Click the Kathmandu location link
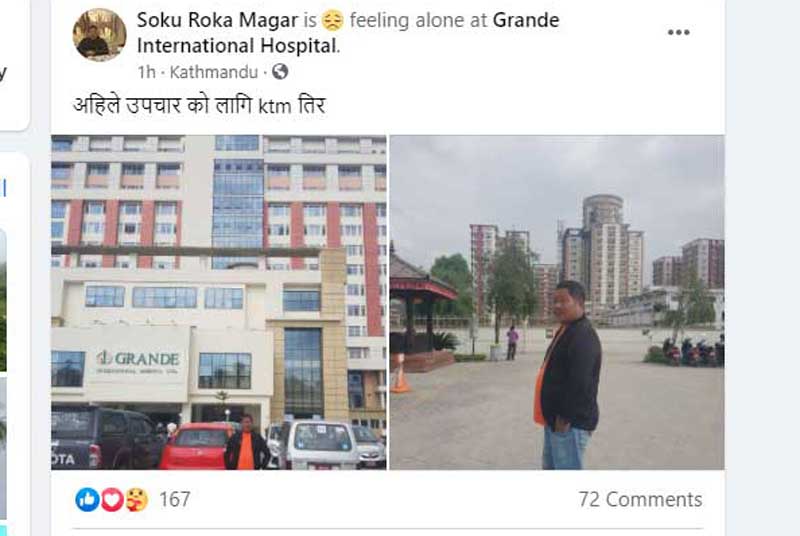The width and height of the screenshot is (800, 536). [214, 72]
